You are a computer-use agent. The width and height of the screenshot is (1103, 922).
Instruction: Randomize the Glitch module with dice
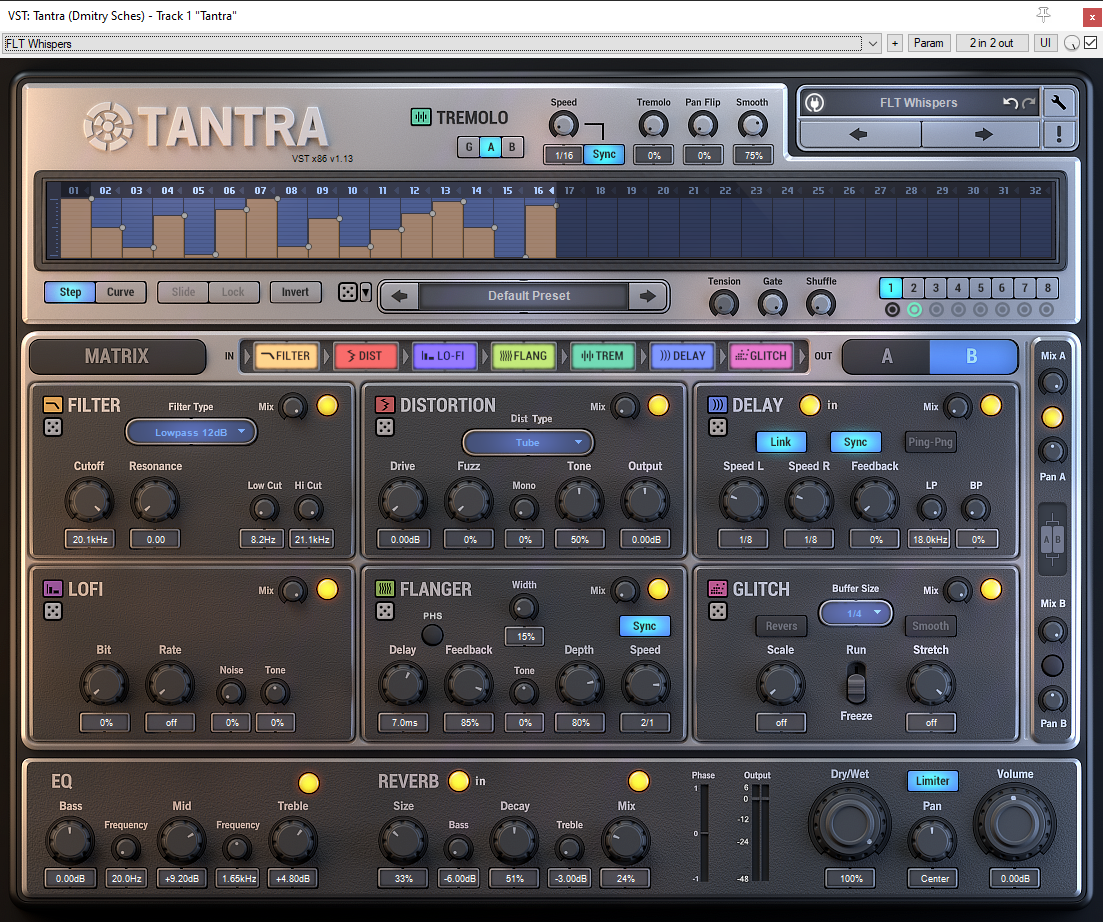point(718,611)
